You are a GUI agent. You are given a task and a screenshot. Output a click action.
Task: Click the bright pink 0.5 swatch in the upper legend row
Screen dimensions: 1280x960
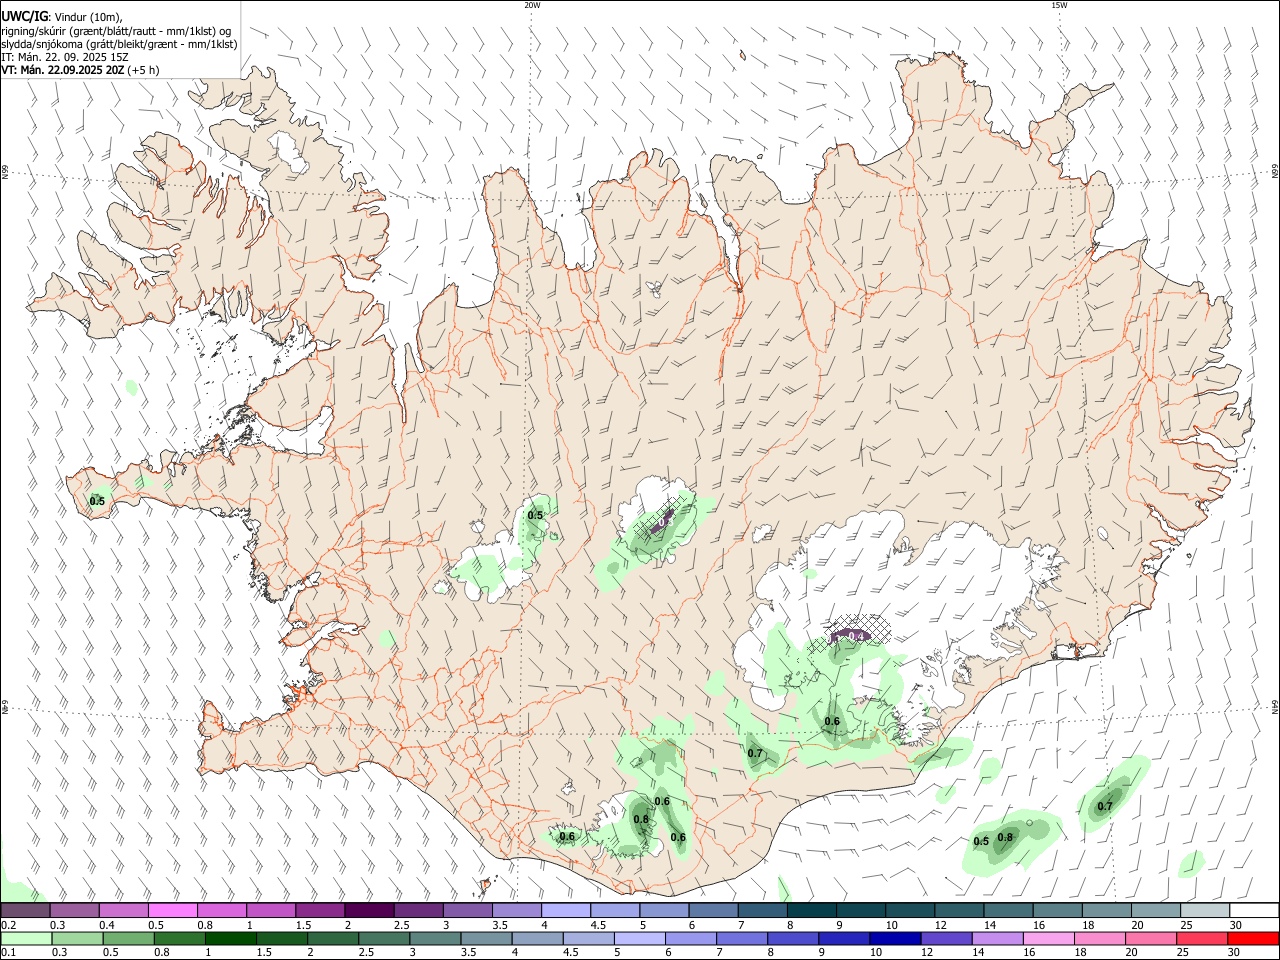pos(173,911)
